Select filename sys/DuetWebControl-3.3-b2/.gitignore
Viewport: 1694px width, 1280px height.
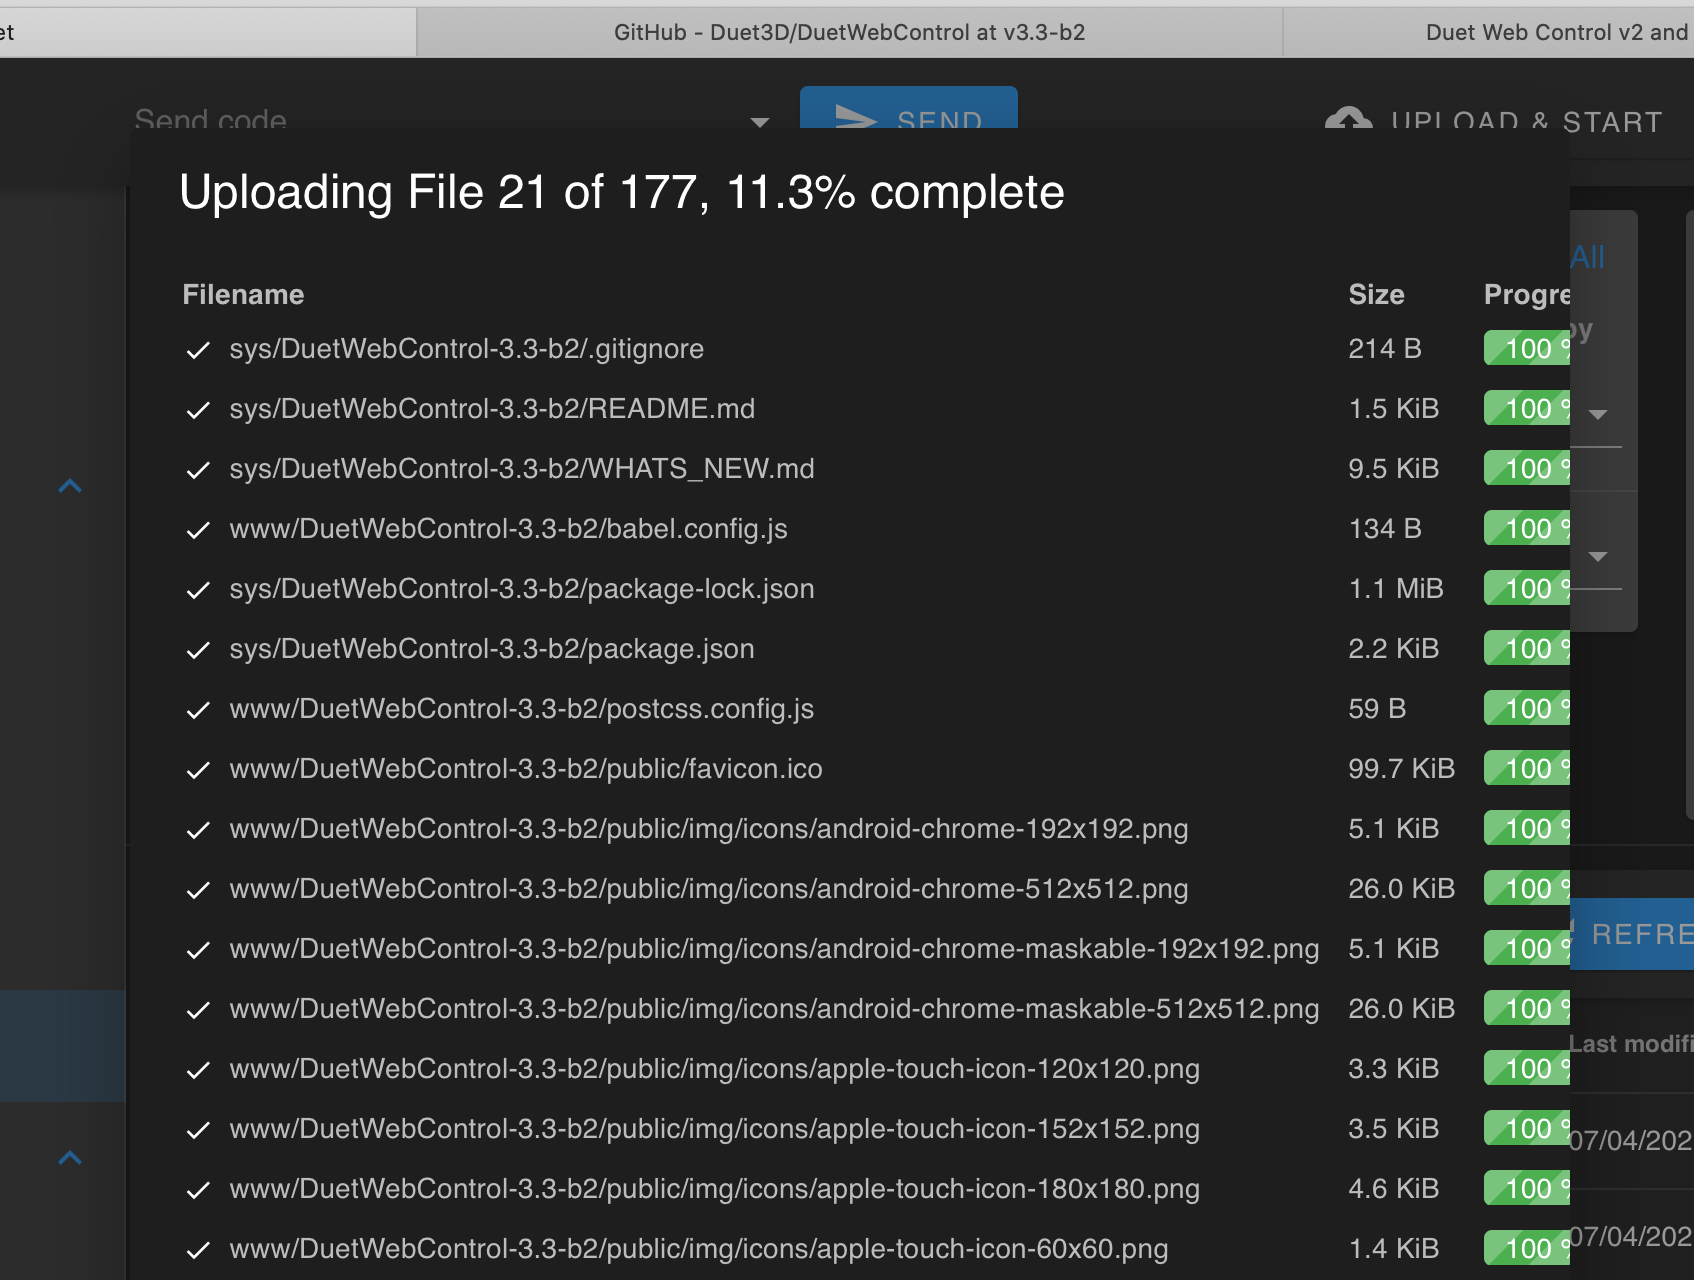[x=466, y=348]
